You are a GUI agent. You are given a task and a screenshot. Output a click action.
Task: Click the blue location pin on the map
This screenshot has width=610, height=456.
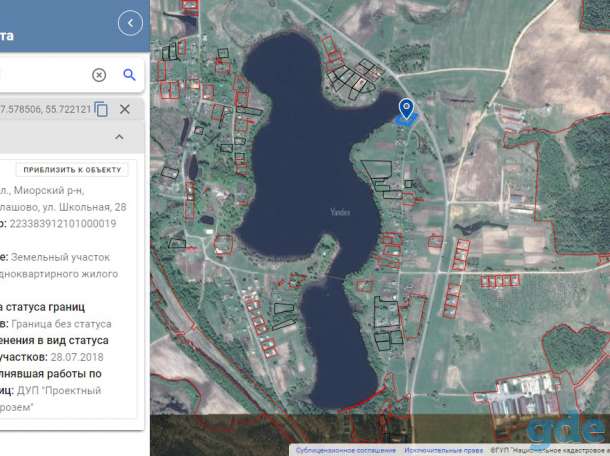pos(406,109)
